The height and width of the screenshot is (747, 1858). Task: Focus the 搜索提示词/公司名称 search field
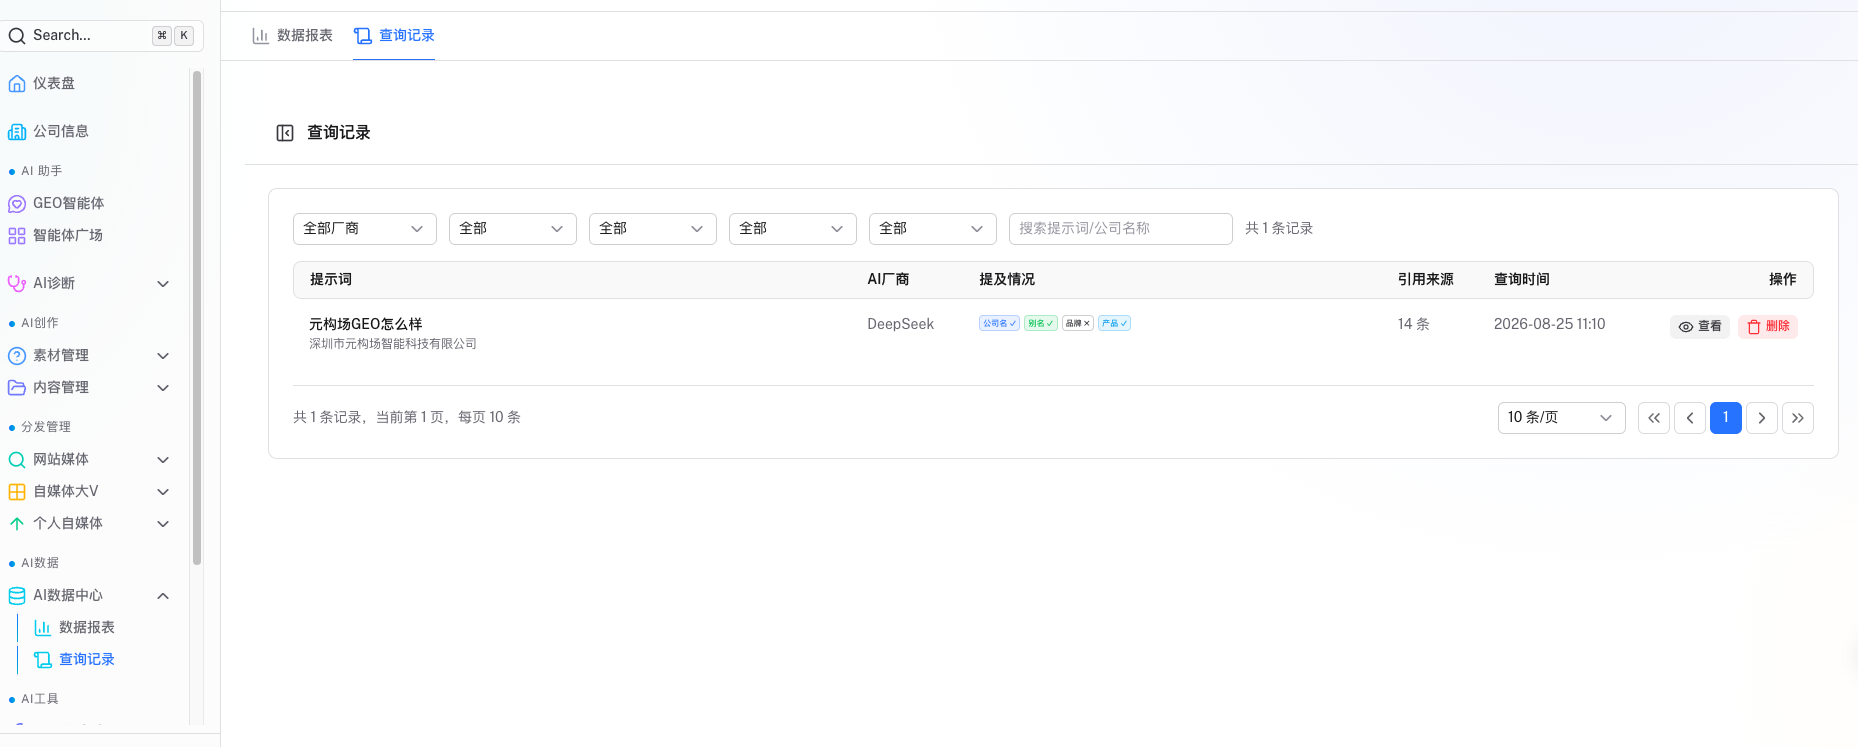(1121, 229)
